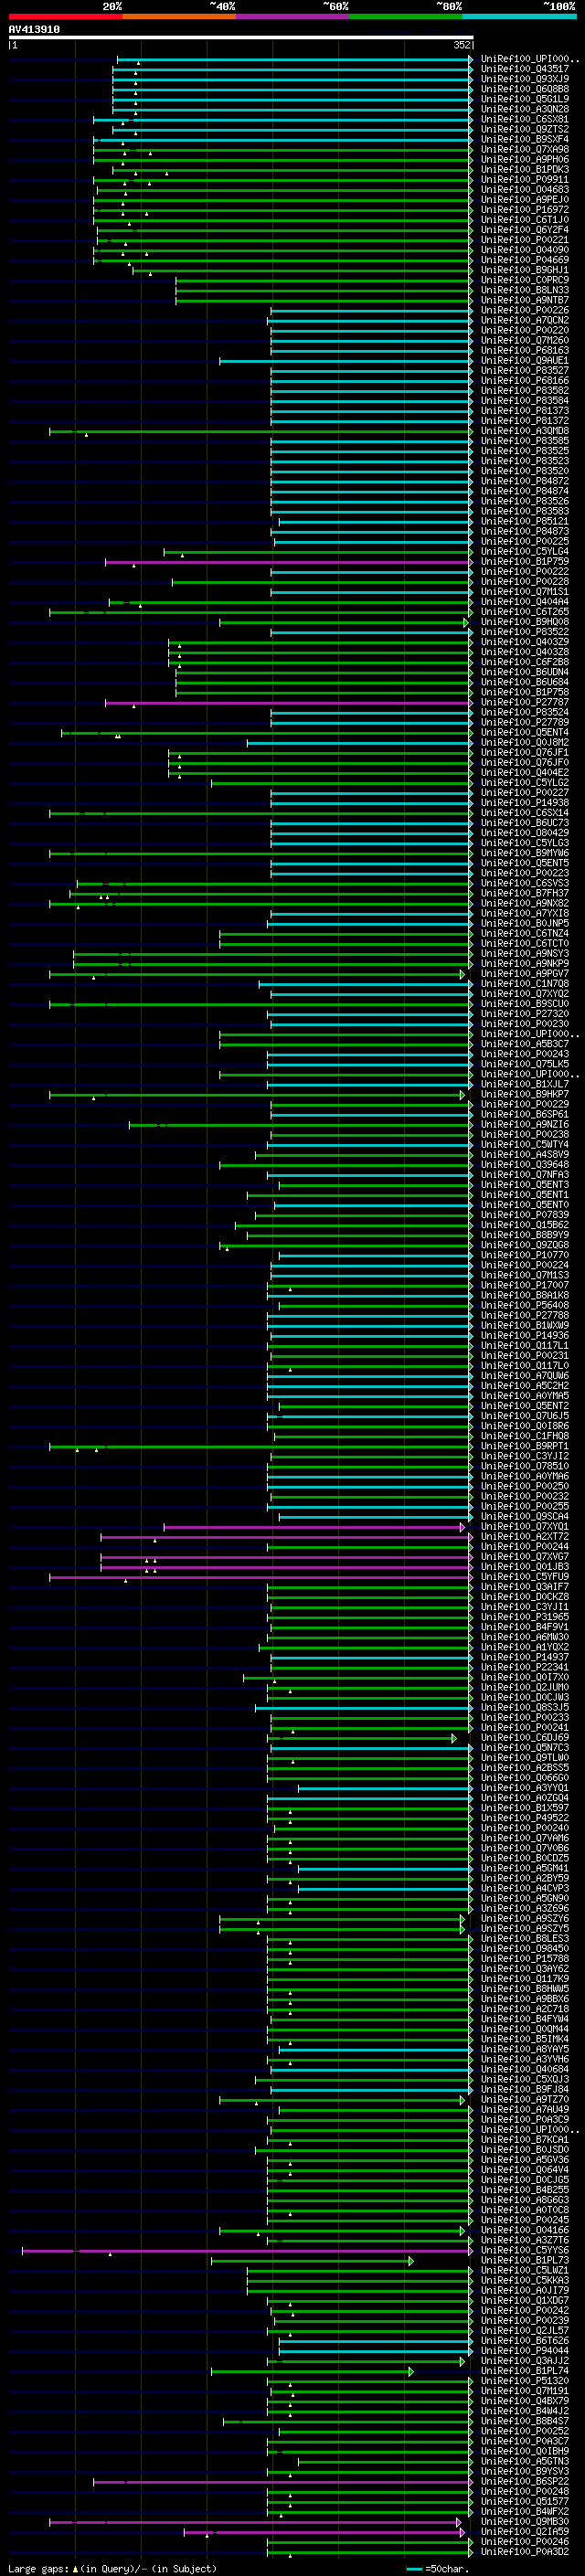
Task: Select the UniRef100_Q9SCA4 label
Action: point(524,1517)
